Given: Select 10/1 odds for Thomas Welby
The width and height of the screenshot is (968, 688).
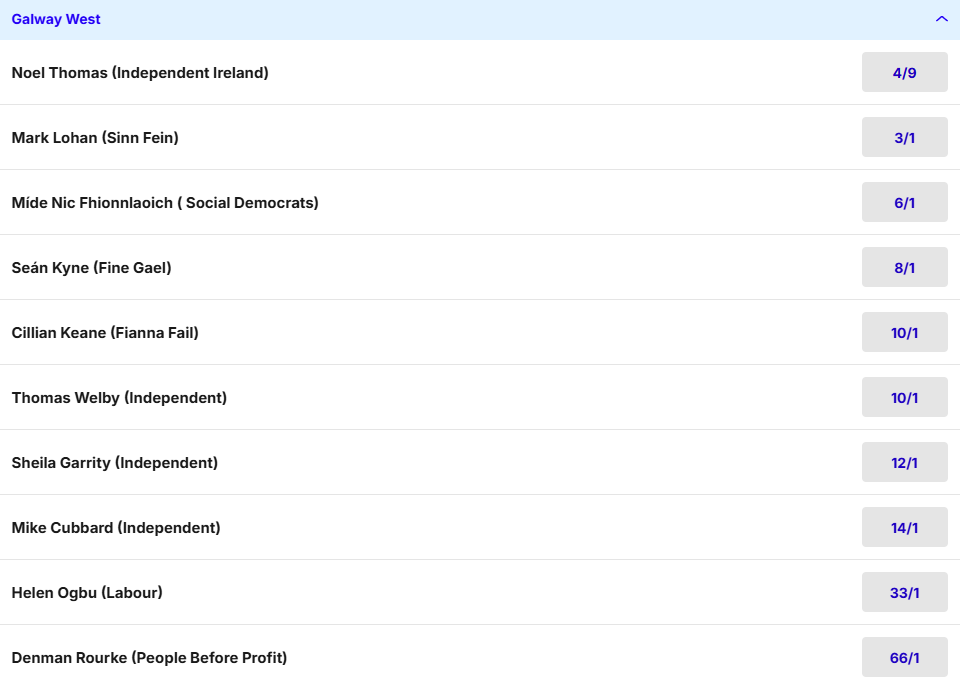Looking at the screenshot, I should 904,397.
